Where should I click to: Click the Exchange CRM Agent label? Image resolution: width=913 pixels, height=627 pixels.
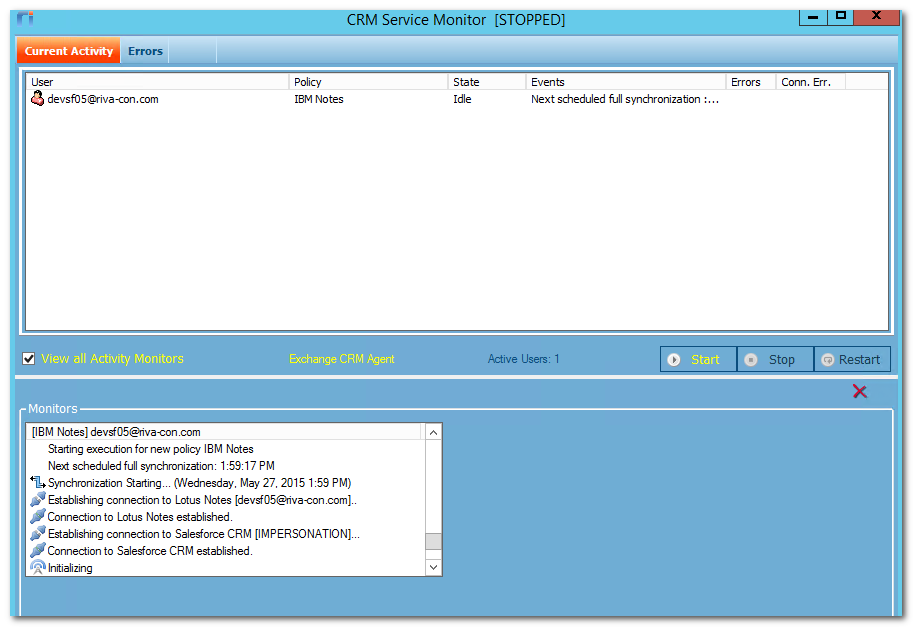[342, 359]
